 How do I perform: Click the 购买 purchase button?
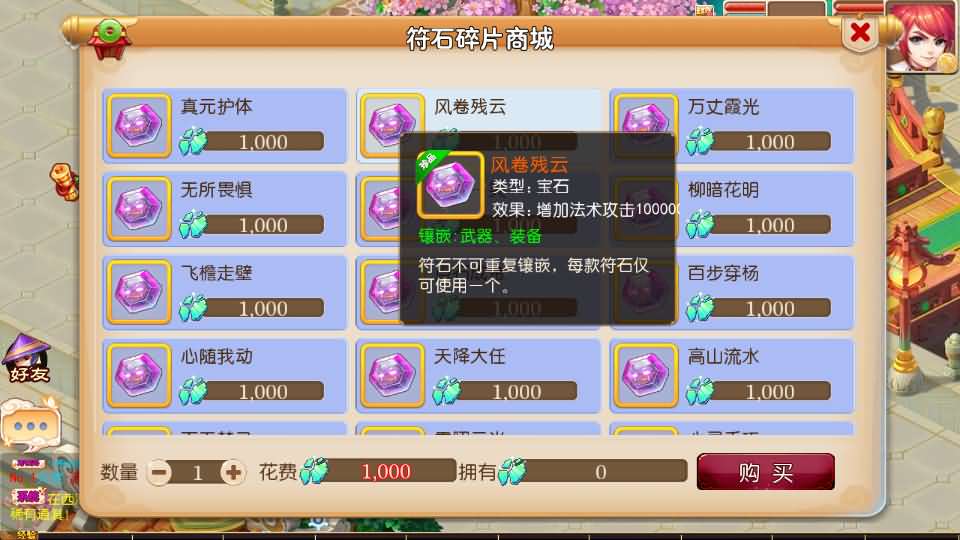[765, 471]
